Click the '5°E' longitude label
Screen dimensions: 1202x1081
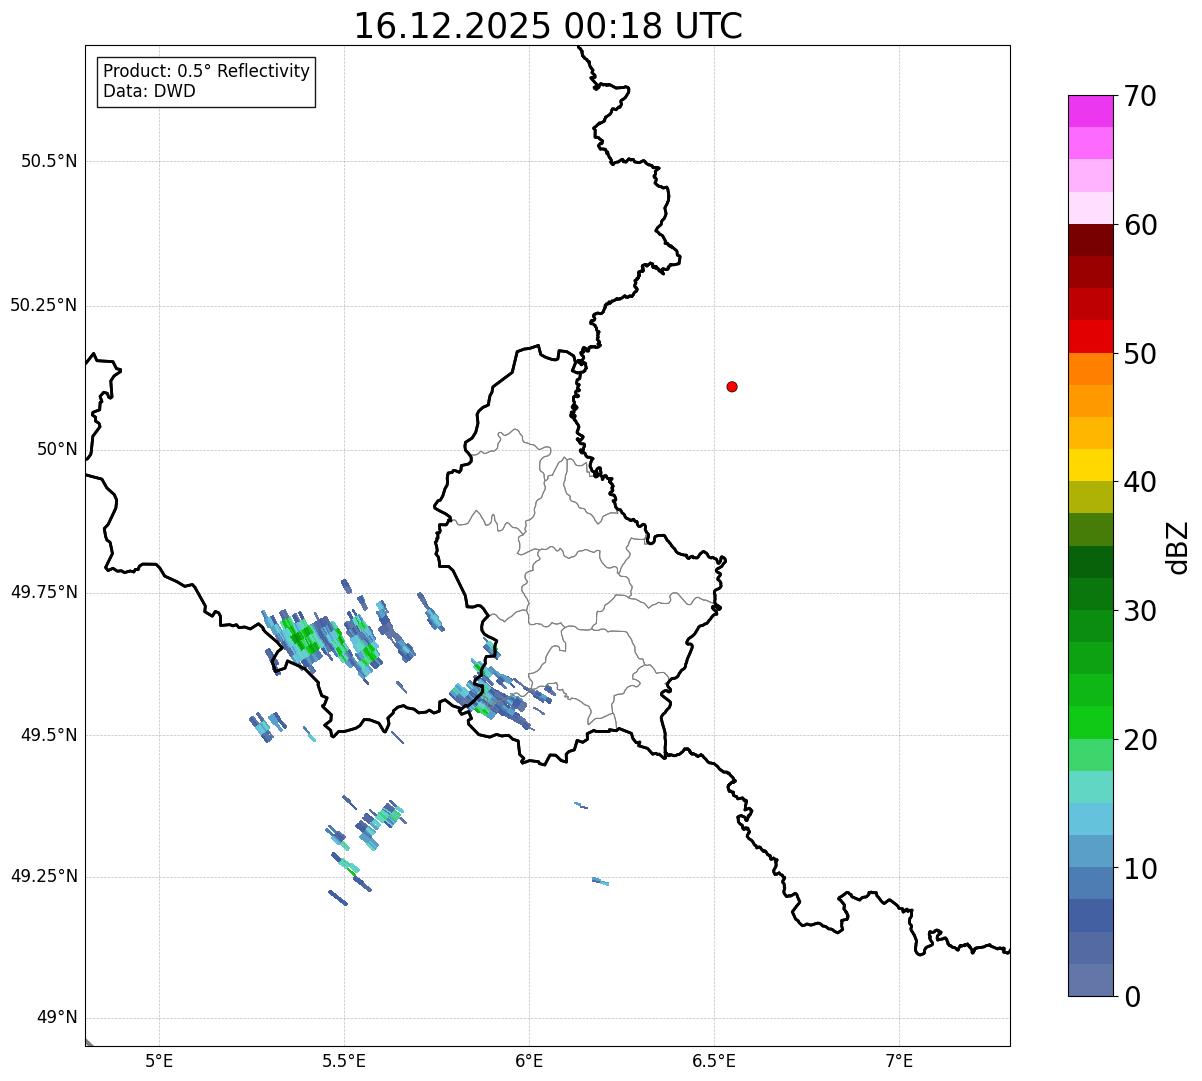(159, 1060)
